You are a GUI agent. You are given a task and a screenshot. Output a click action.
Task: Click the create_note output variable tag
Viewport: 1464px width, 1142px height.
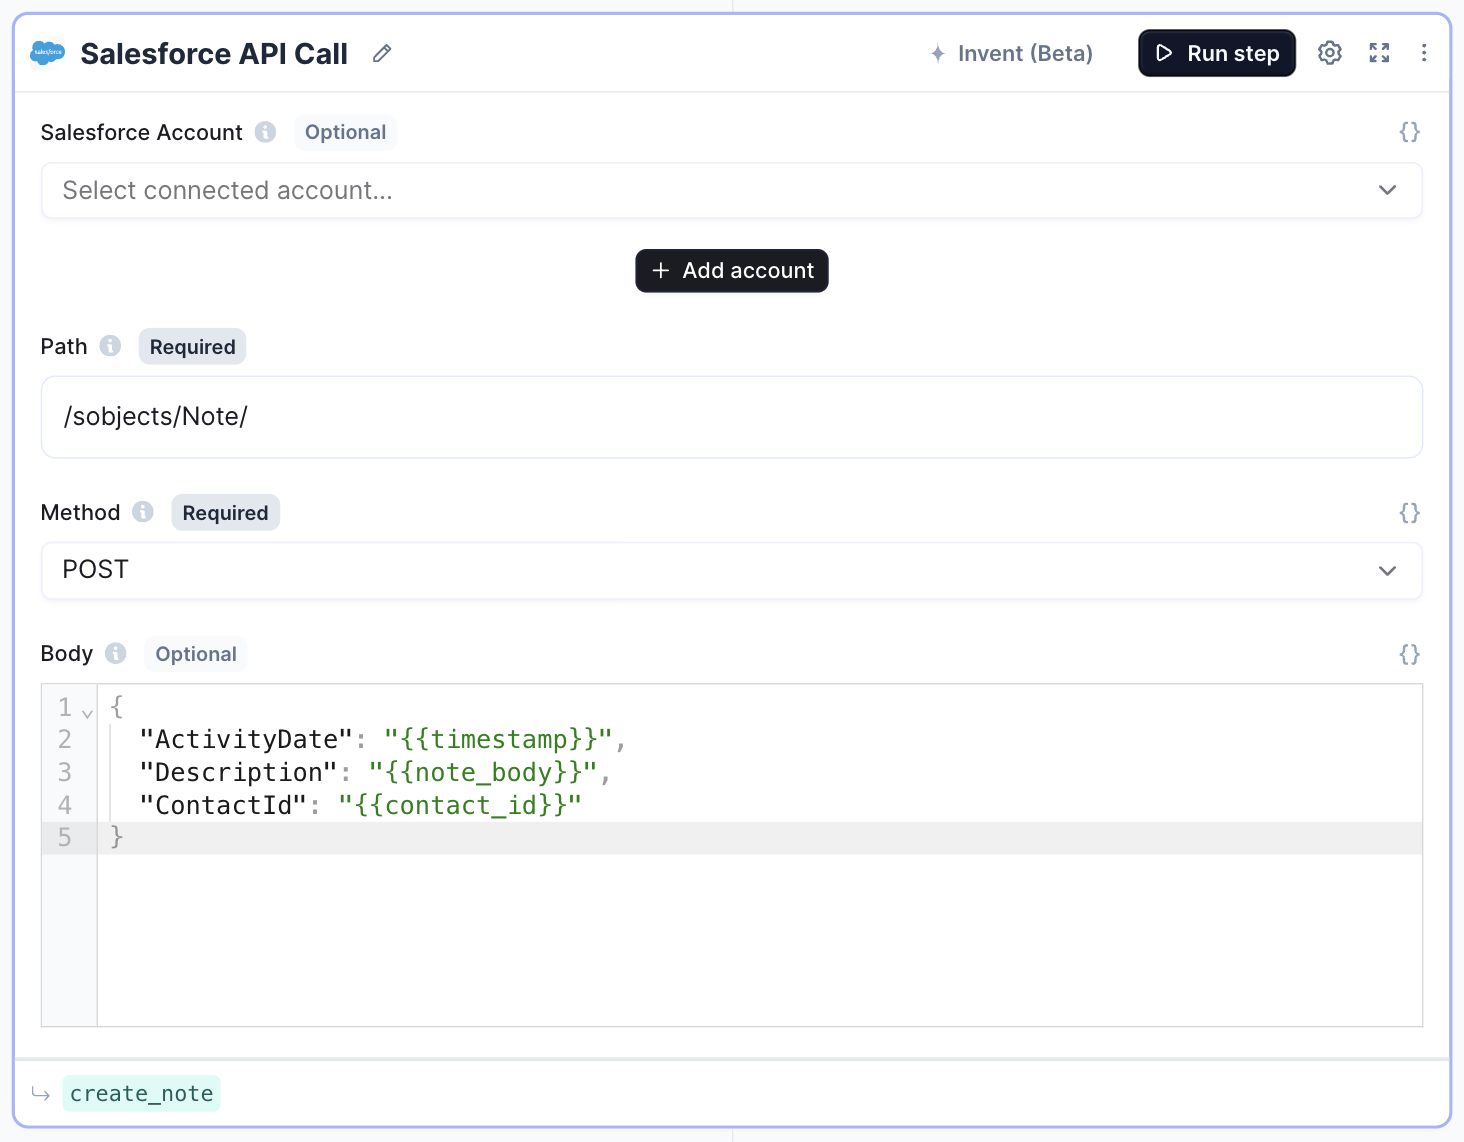[141, 1093]
